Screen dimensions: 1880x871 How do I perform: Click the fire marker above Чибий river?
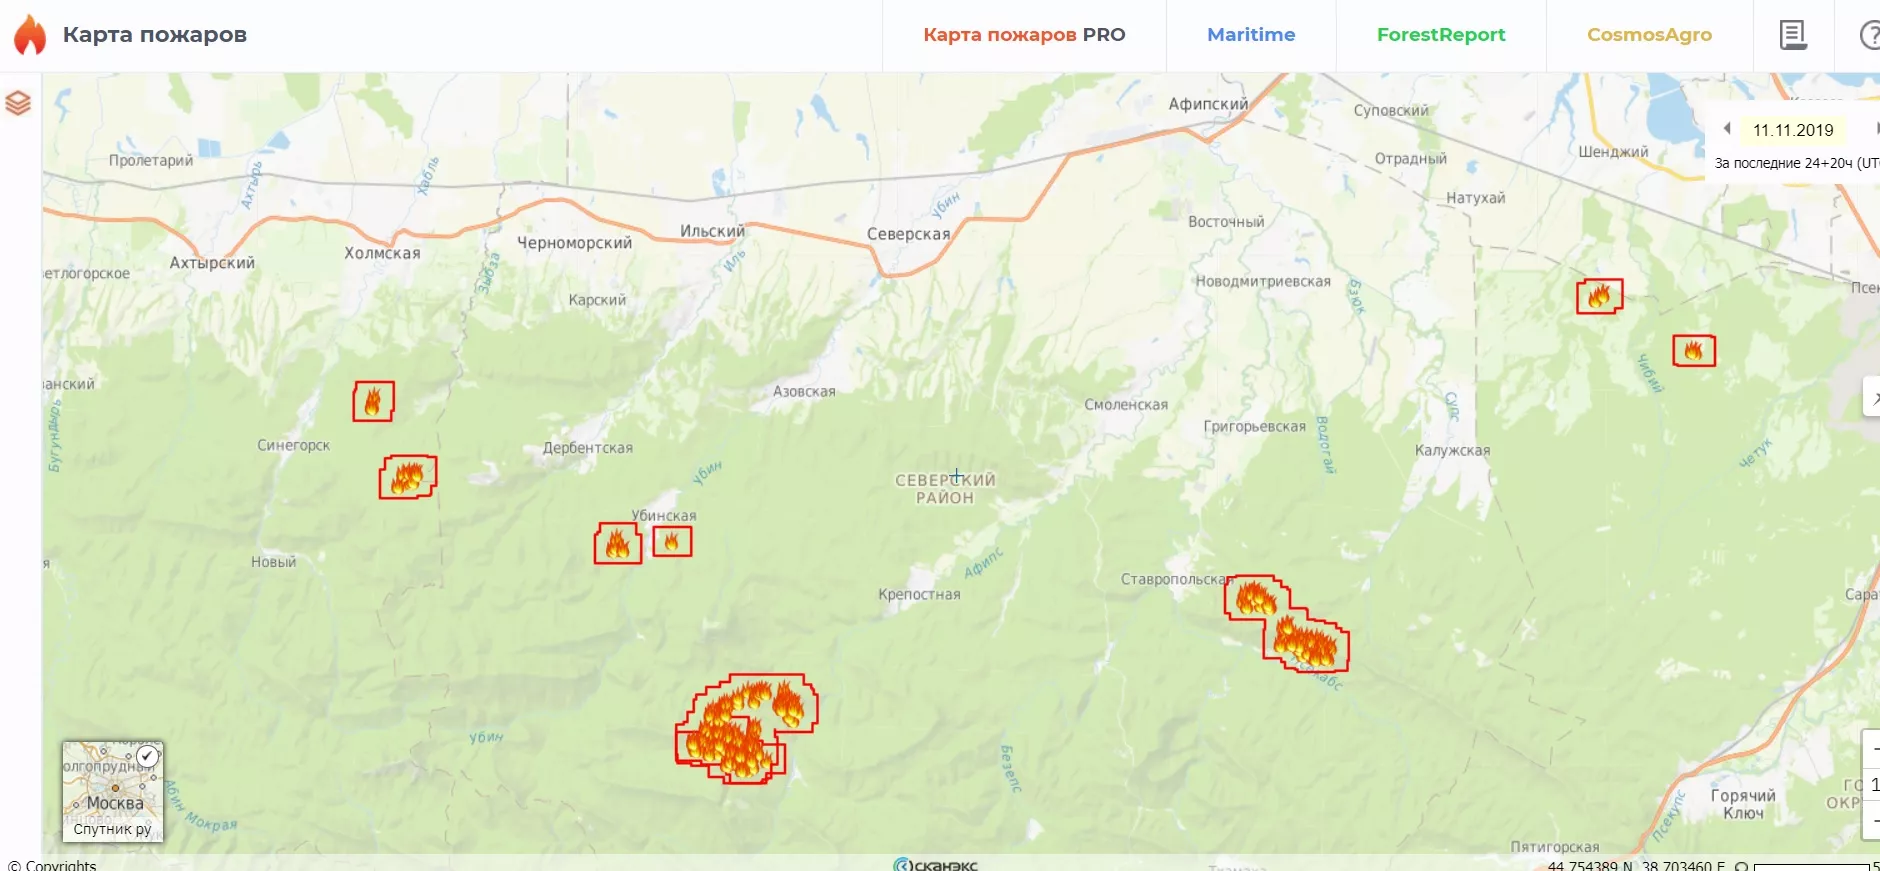[1693, 350]
